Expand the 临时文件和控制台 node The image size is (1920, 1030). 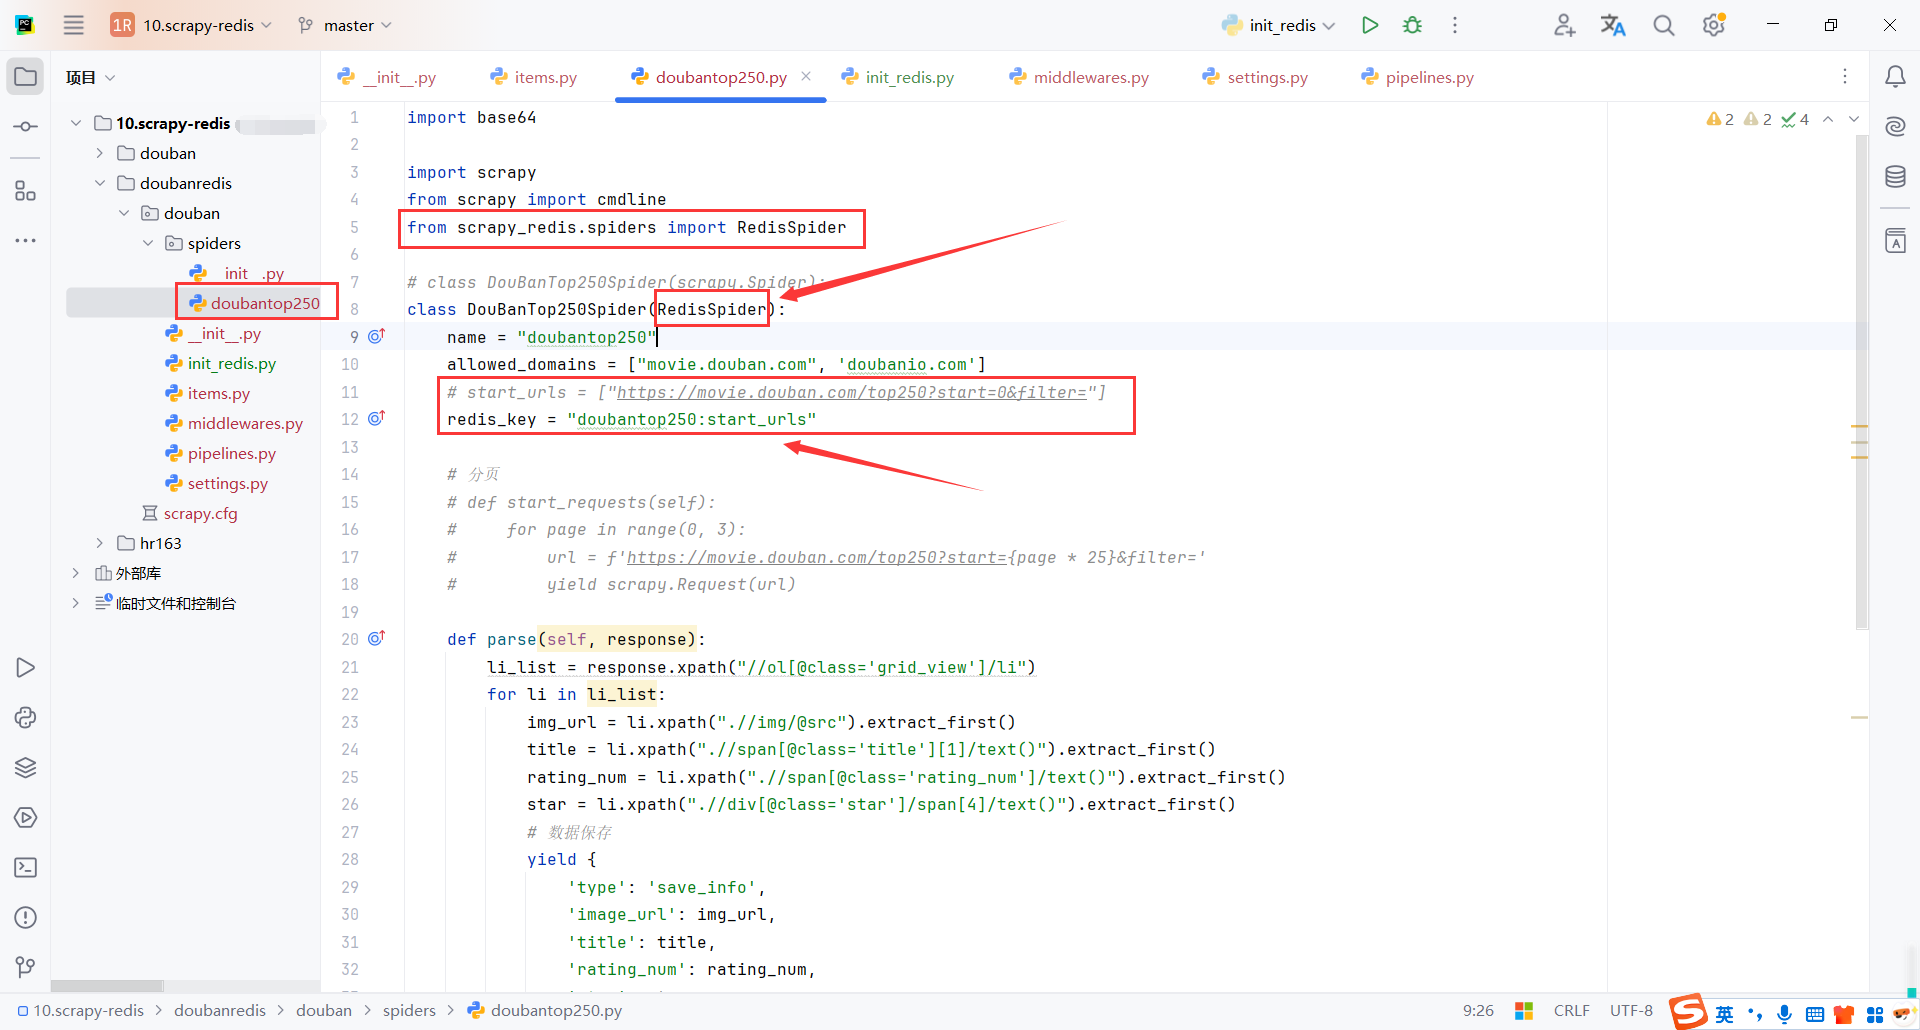[x=76, y=603]
